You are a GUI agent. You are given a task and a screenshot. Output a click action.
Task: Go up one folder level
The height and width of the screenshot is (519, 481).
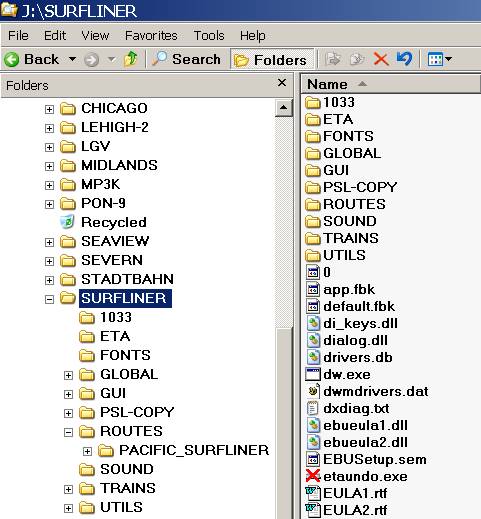[130, 59]
